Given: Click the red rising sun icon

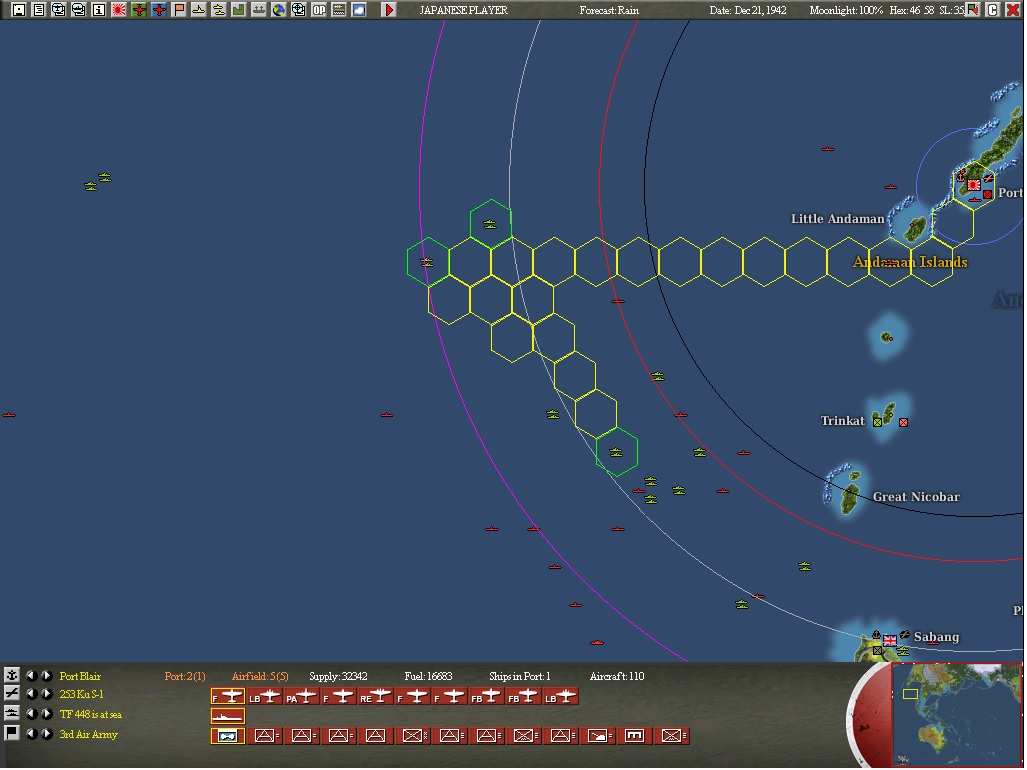Looking at the screenshot, I should (119, 10).
